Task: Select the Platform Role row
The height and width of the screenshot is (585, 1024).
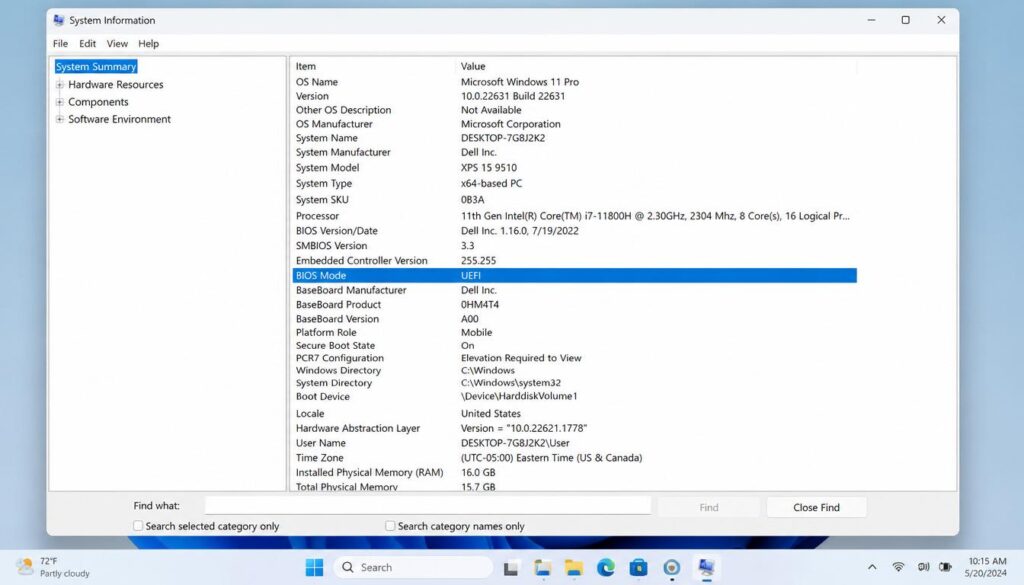Action: tap(575, 332)
